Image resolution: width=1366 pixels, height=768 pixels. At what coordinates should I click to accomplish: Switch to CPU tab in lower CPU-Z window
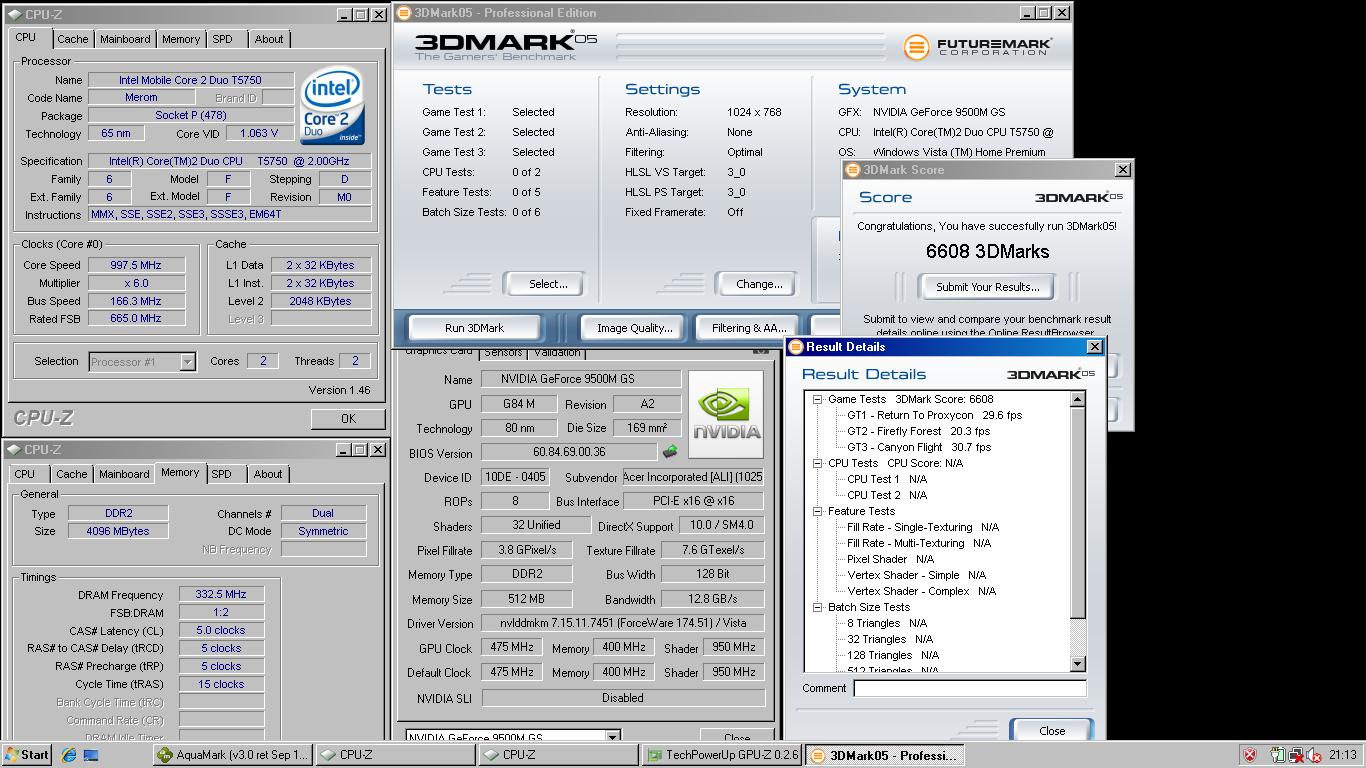tap(25, 474)
